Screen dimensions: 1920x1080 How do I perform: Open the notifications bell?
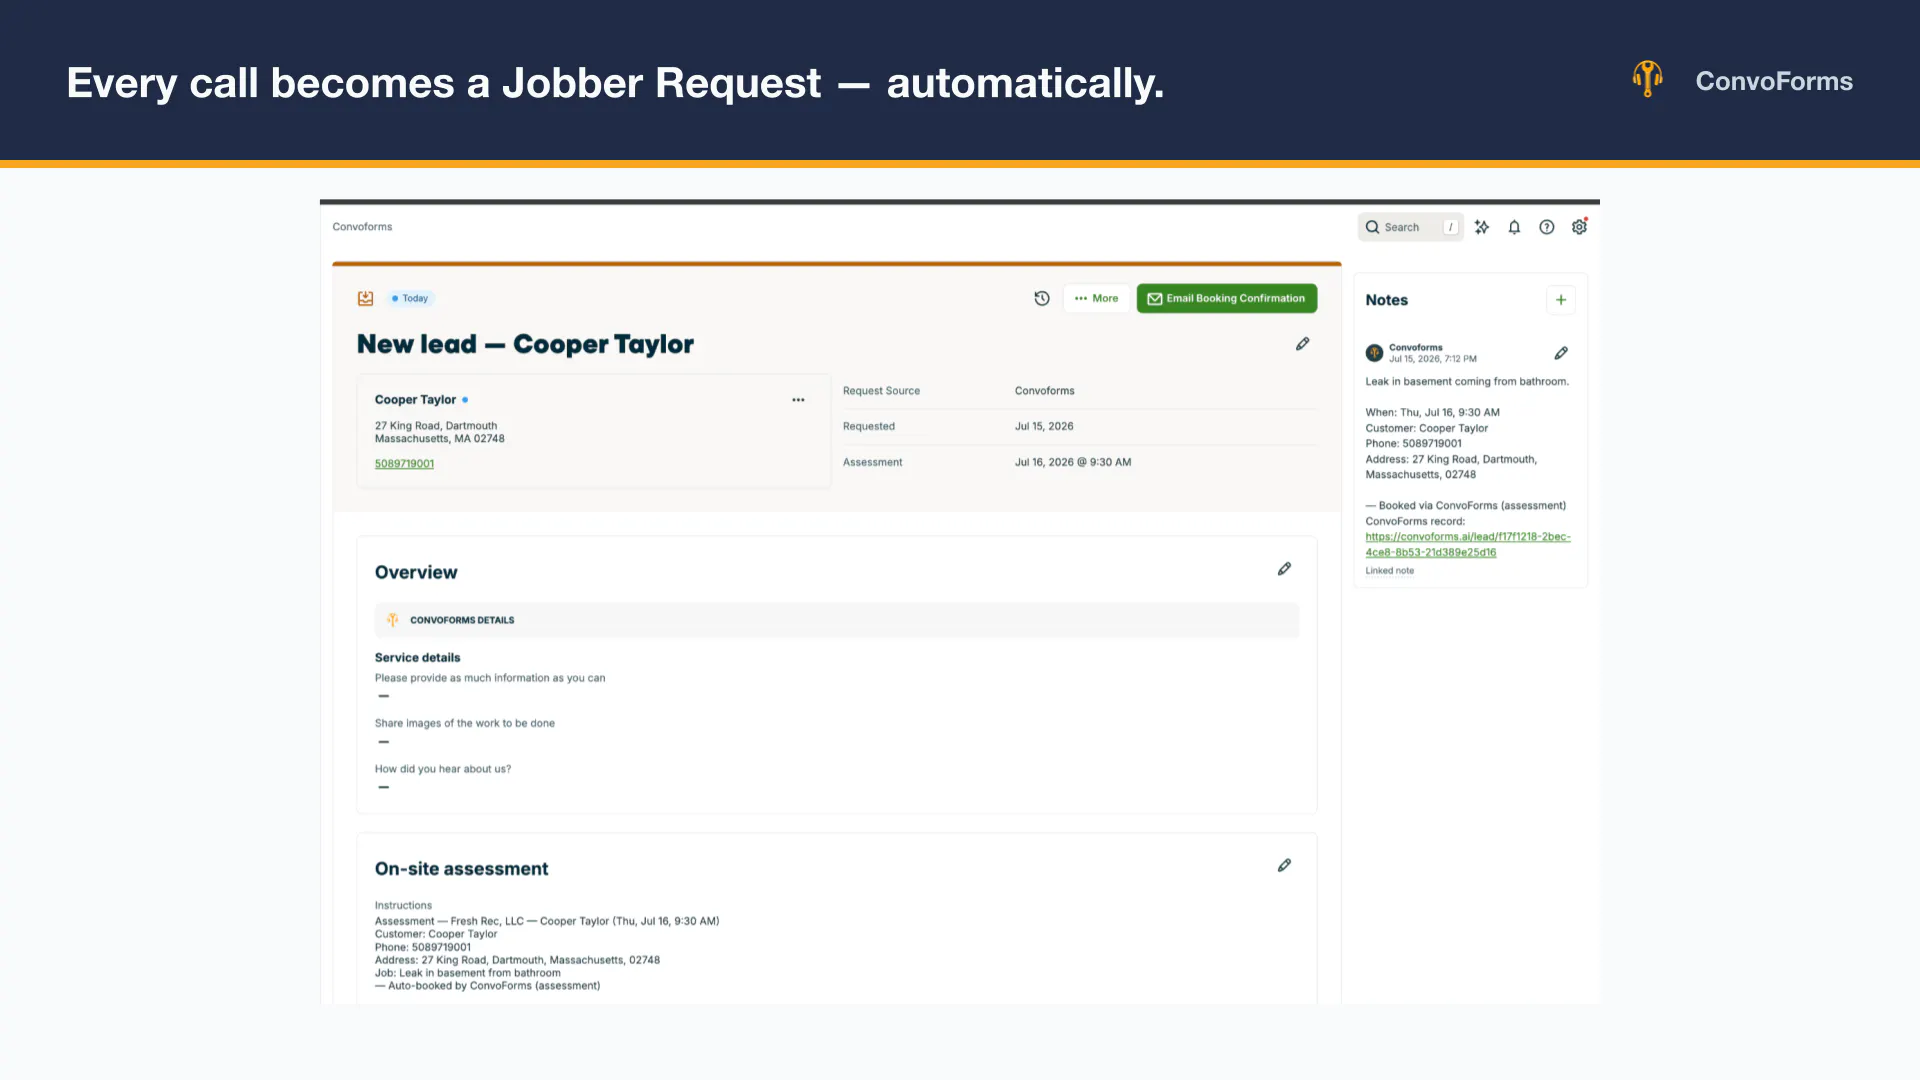coord(1514,227)
